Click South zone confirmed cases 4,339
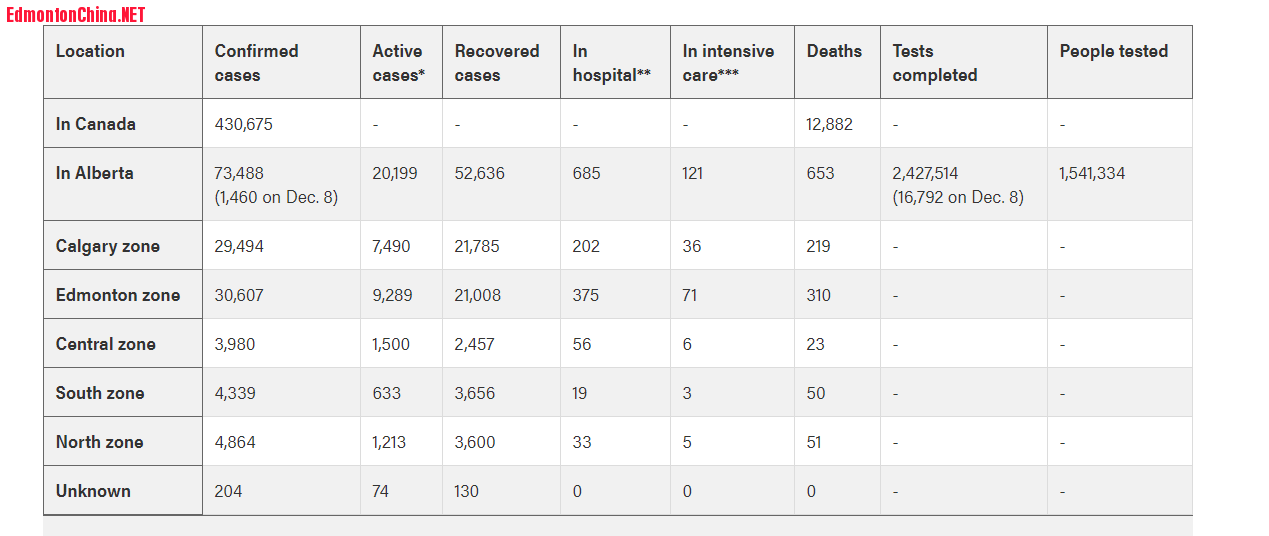1269x536 pixels. (x=236, y=393)
